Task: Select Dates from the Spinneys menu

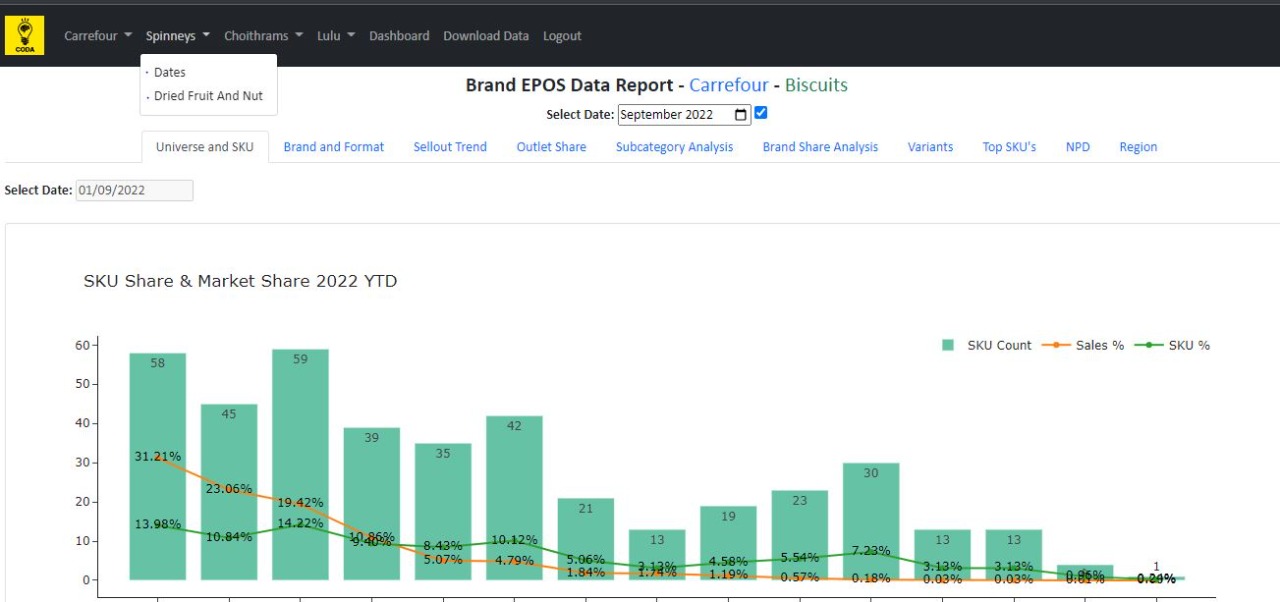Action: pyautogui.click(x=170, y=72)
